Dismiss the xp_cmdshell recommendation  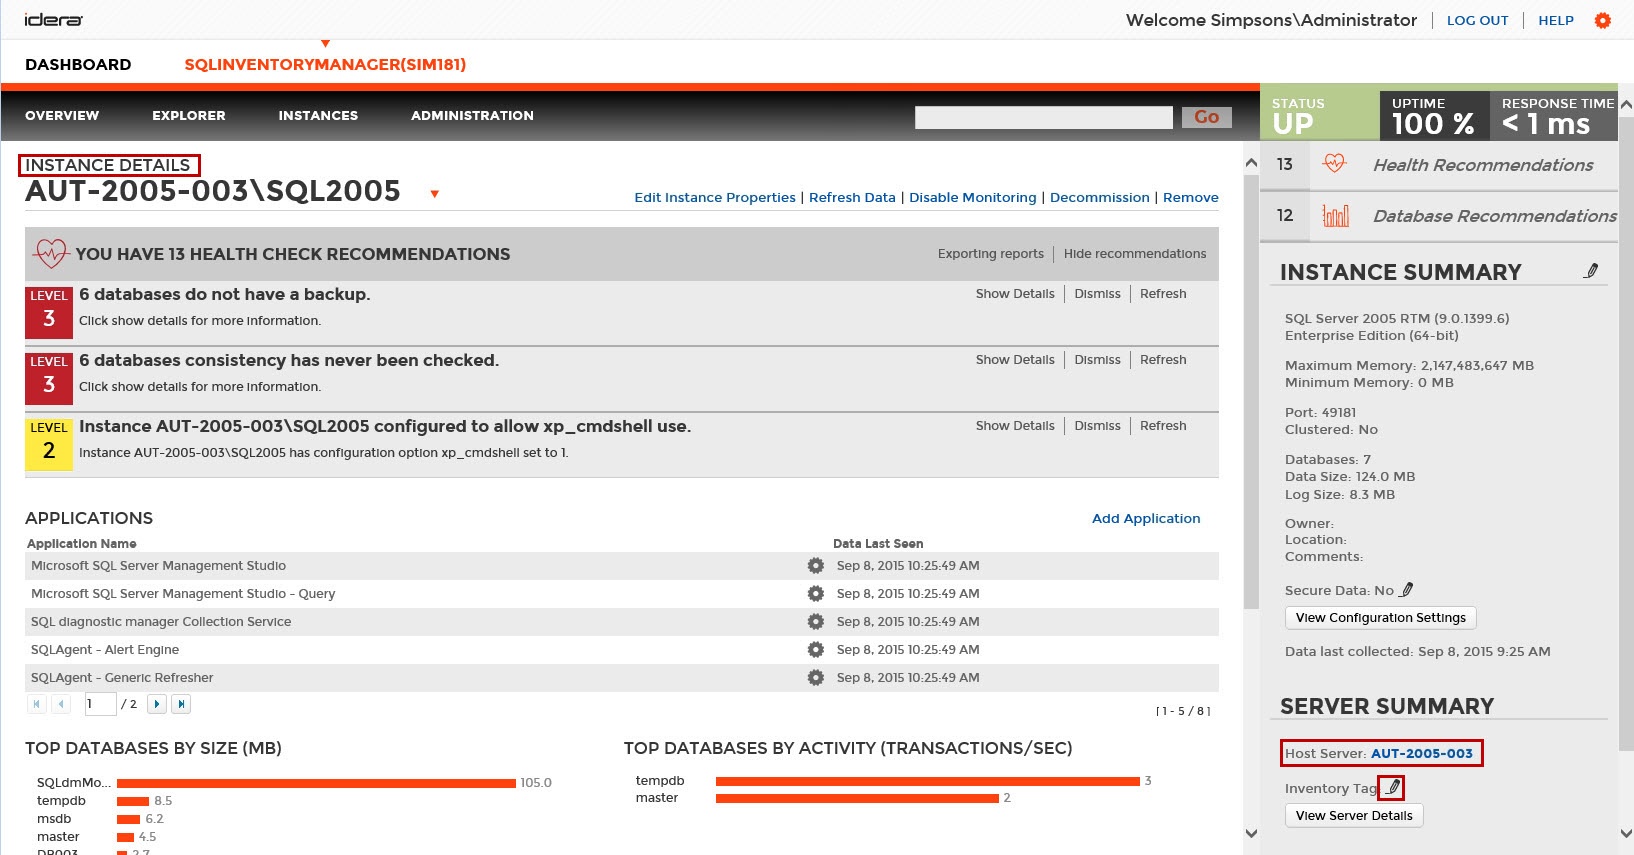[x=1097, y=426]
